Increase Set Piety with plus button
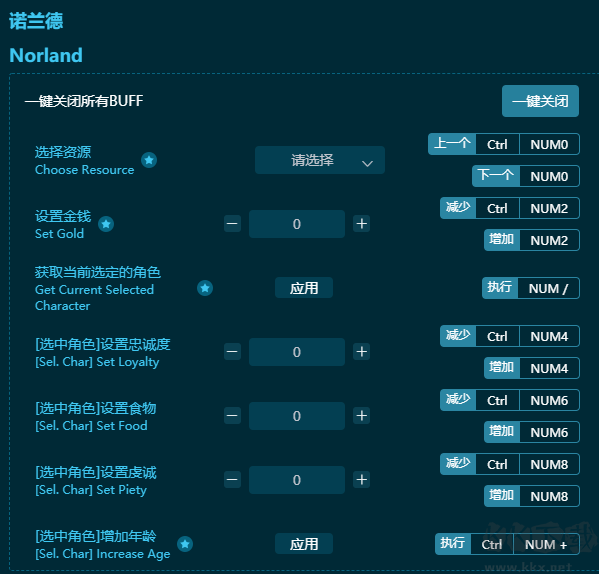Image resolution: width=599 pixels, height=574 pixels. click(361, 480)
